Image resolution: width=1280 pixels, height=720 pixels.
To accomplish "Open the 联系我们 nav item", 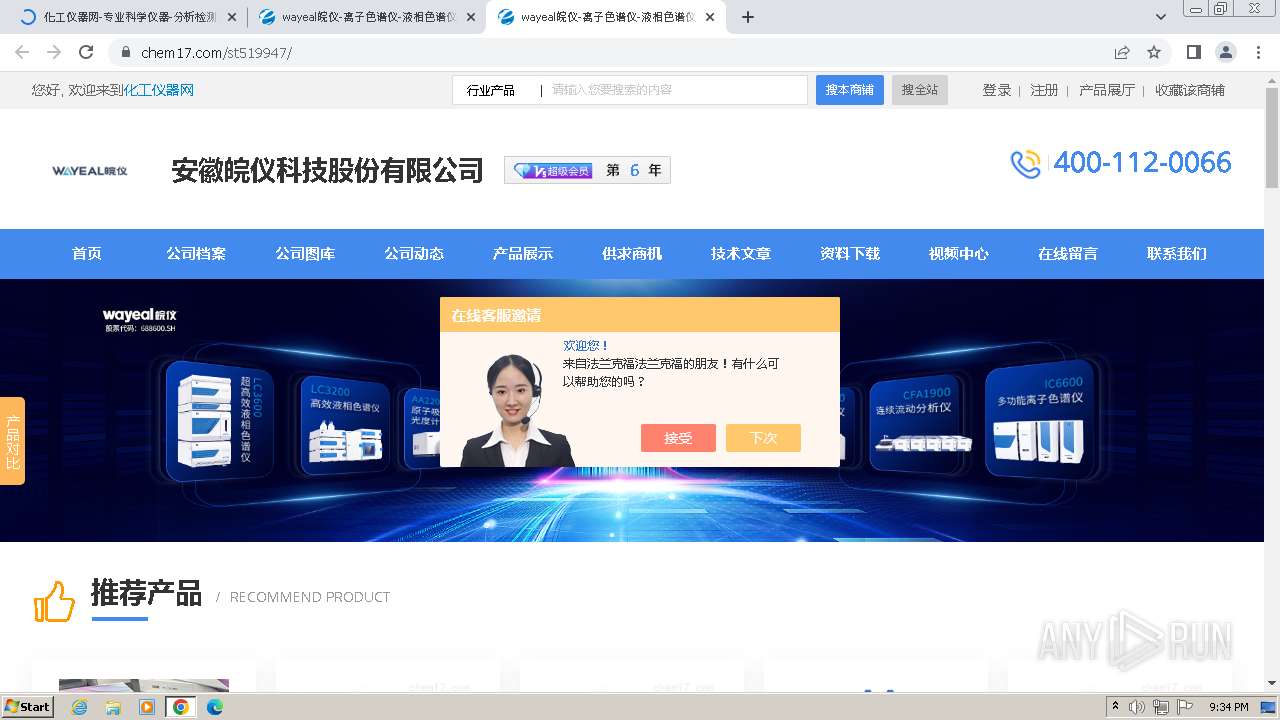I will pos(1177,254).
